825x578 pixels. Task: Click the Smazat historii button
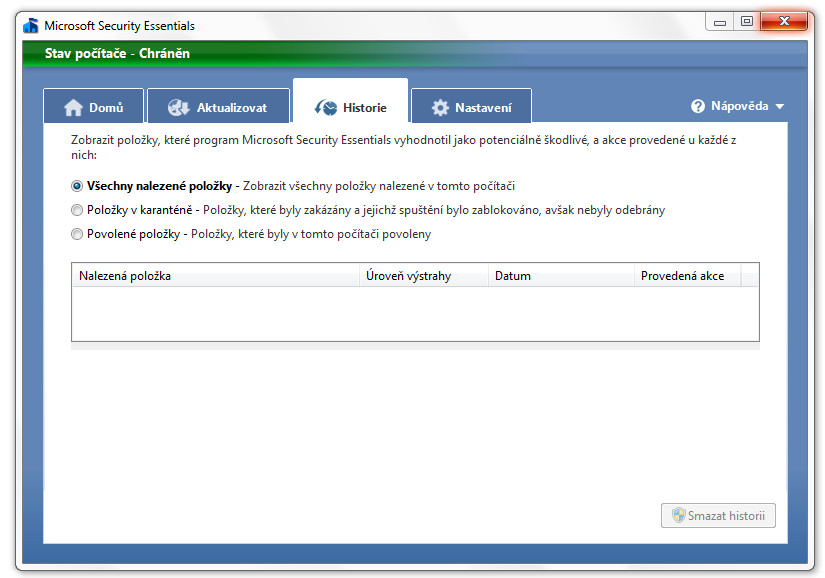718,515
